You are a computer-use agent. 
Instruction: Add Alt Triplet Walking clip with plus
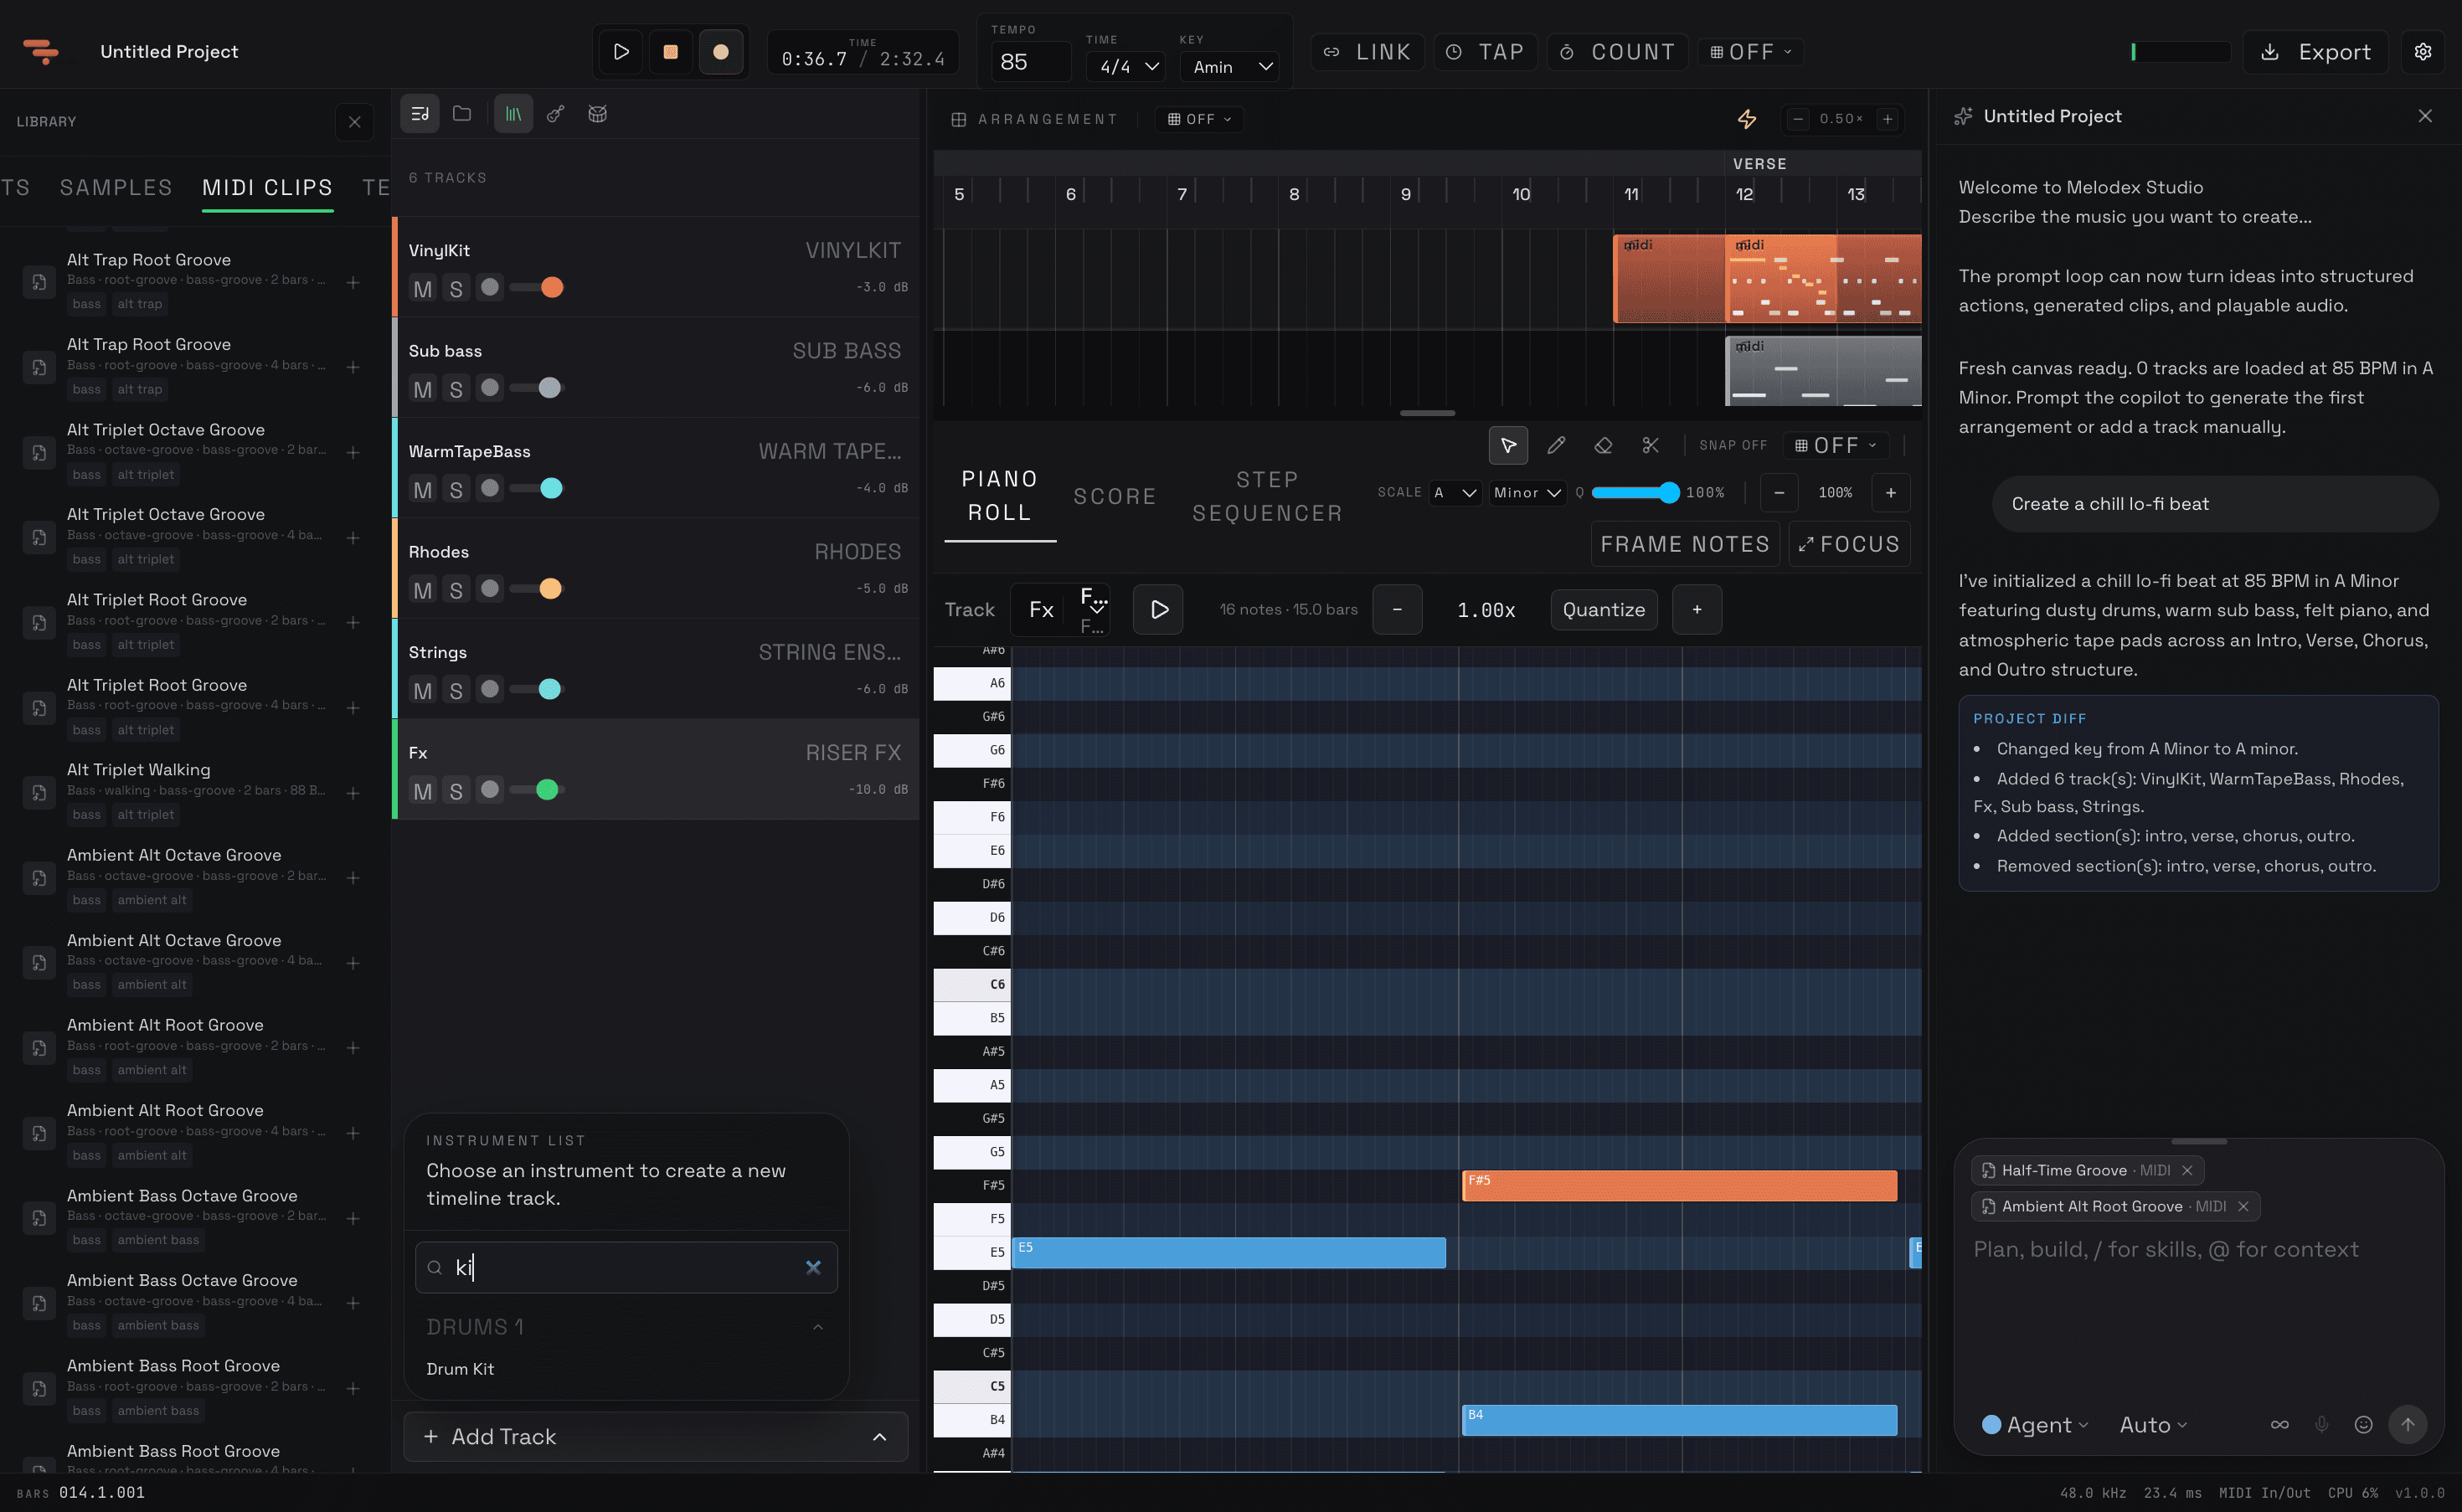tap(353, 793)
